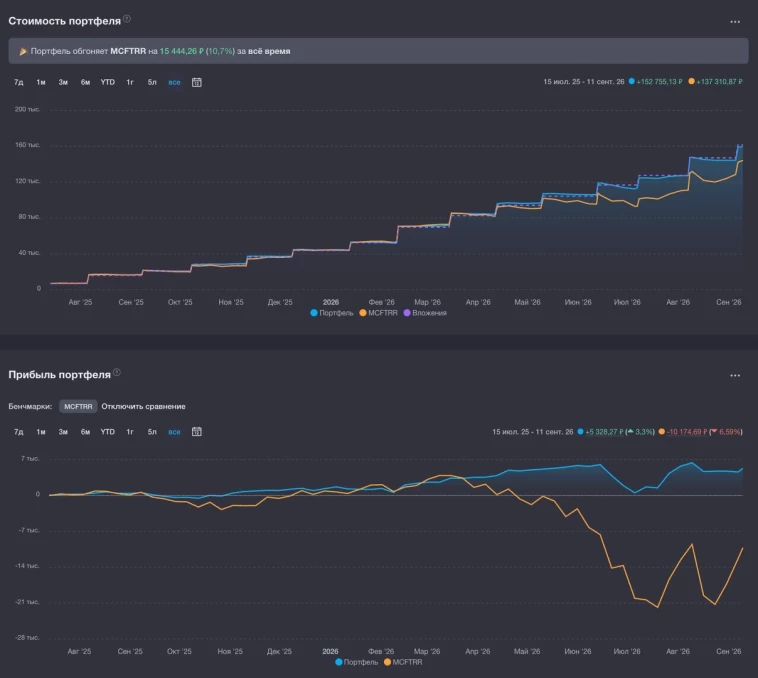The height and width of the screenshot is (678, 758).
Task: Click blue portfolio color dot near +152 755,13
Action: (631, 81)
